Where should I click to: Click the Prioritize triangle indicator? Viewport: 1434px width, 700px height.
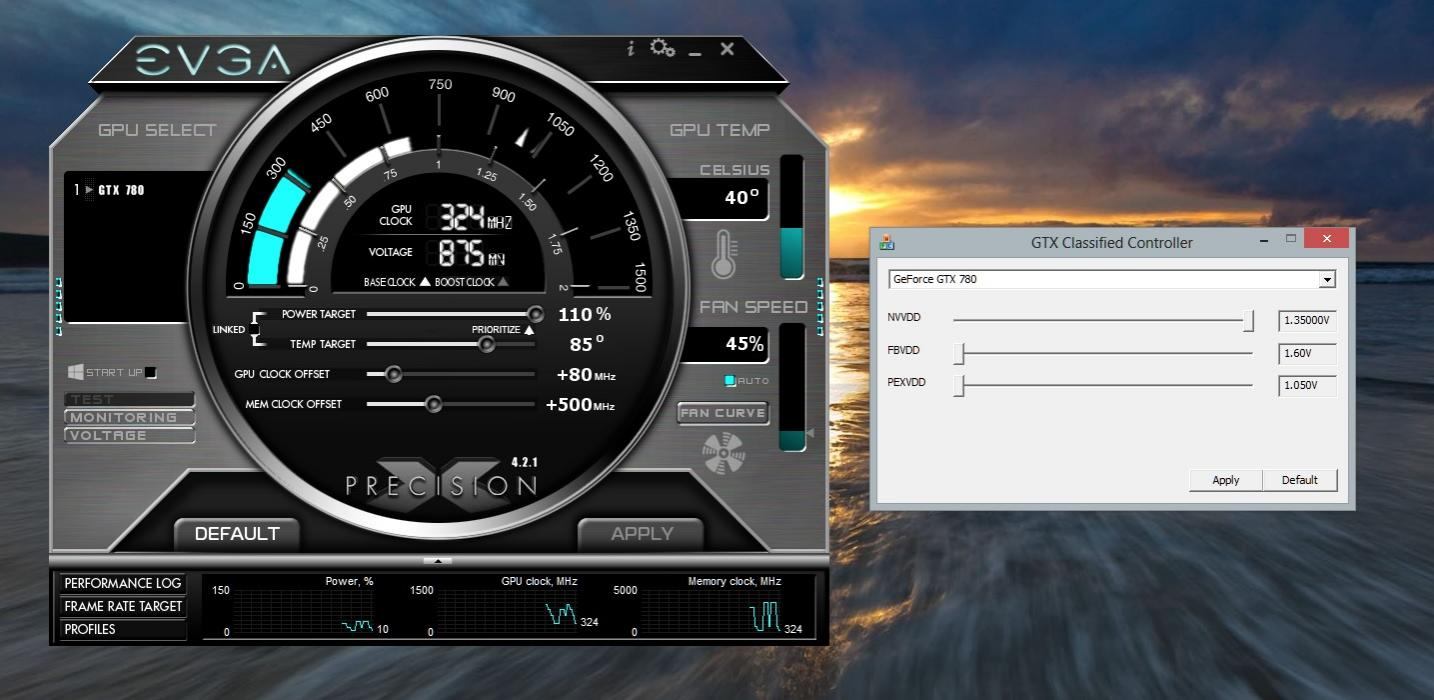point(529,330)
